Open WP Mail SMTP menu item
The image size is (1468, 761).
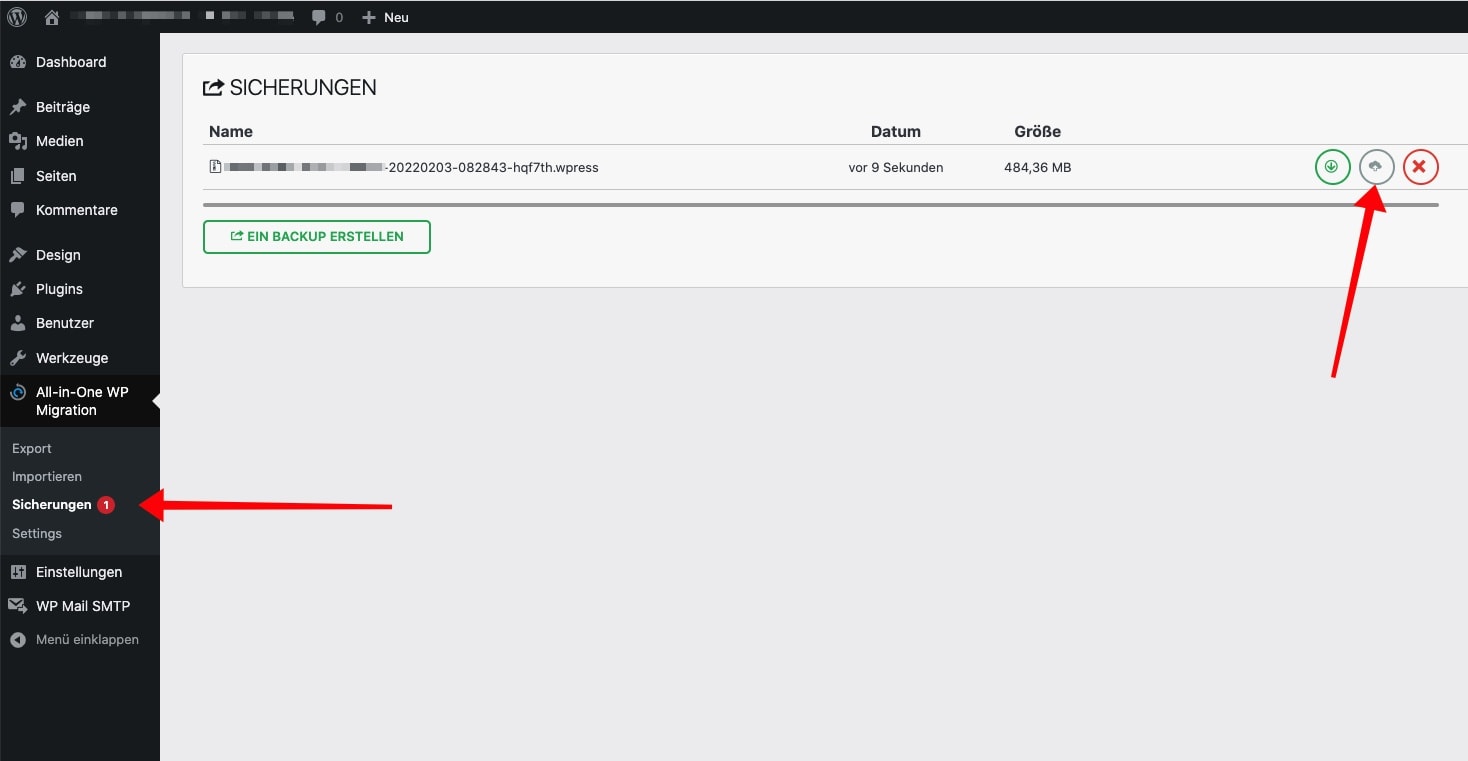pyautogui.click(x=82, y=606)
